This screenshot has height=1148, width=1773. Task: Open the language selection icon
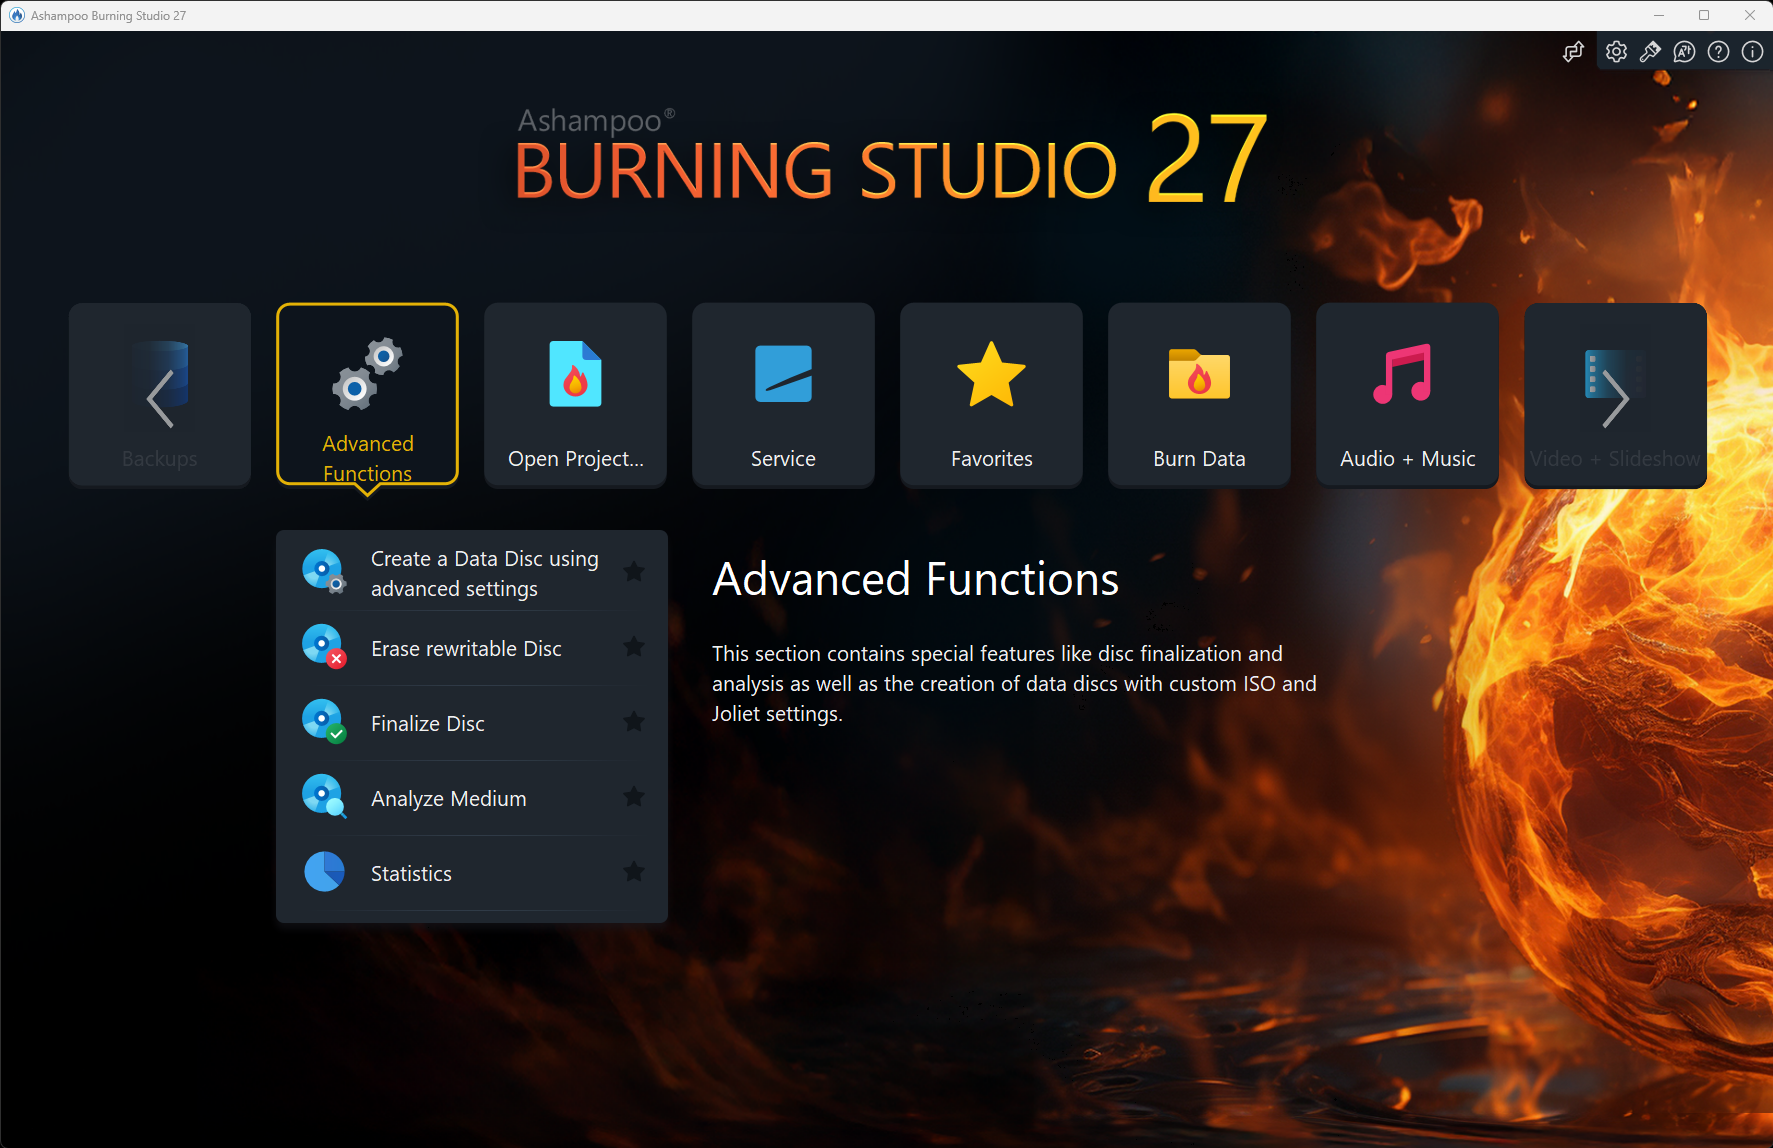click(x=1684, y=51)
